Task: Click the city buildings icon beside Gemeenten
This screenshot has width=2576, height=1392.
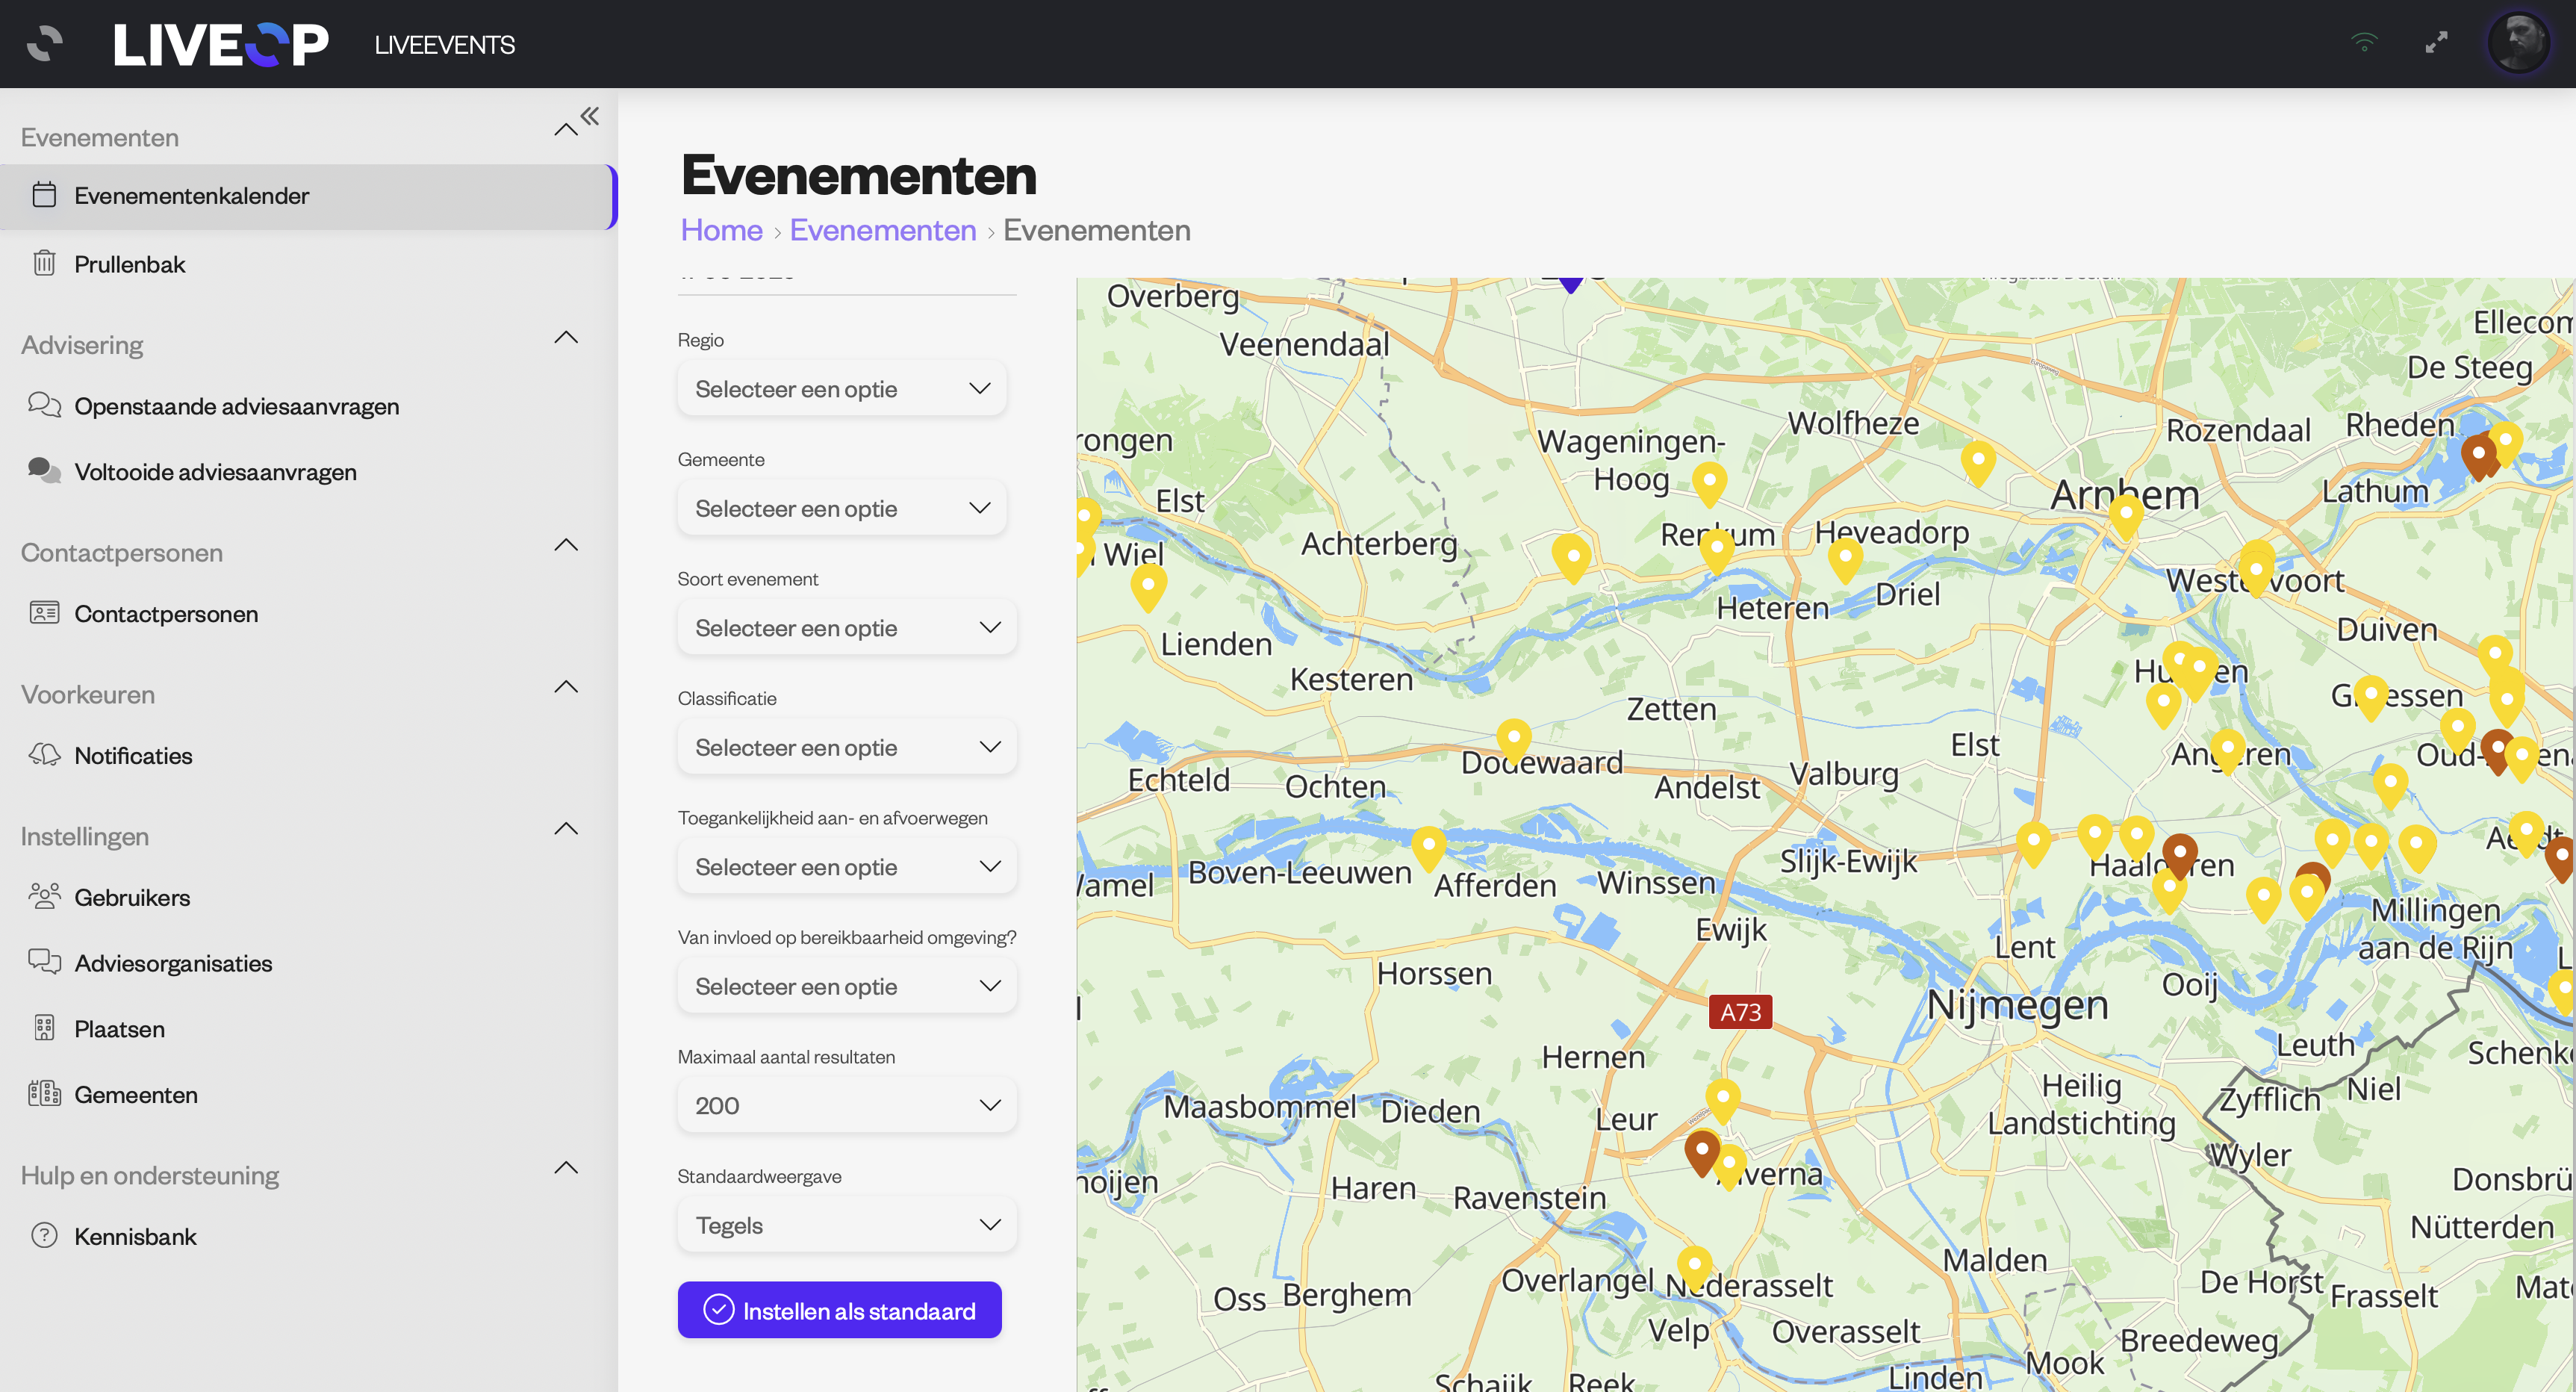Action: click(44, 1094)
